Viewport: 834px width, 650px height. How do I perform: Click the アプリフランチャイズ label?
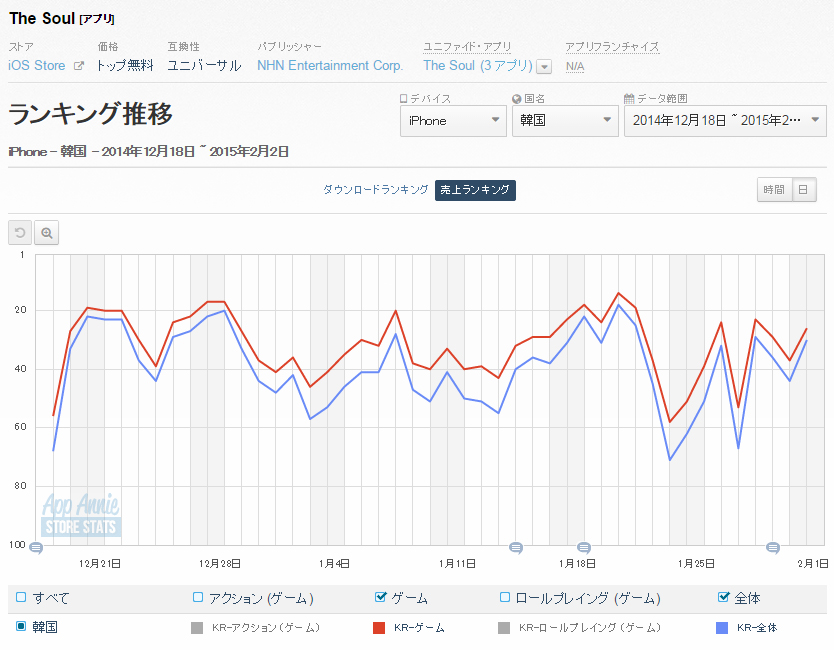(612, 47)
